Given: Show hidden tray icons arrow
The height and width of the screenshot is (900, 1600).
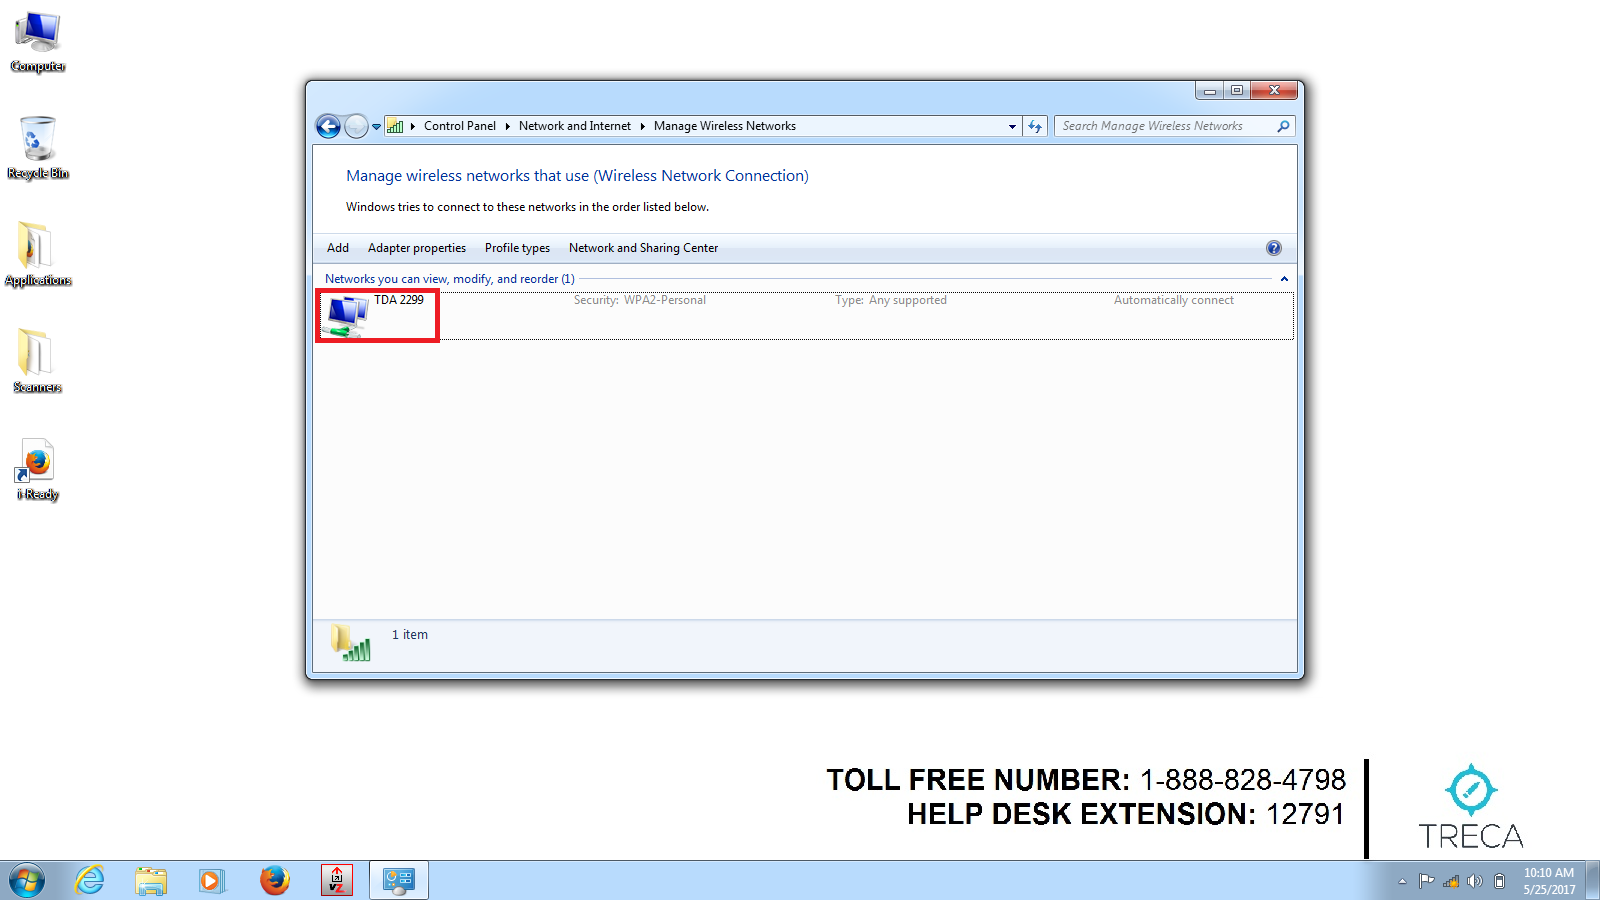Looking at the screenshot, I should coord(1402,881).
